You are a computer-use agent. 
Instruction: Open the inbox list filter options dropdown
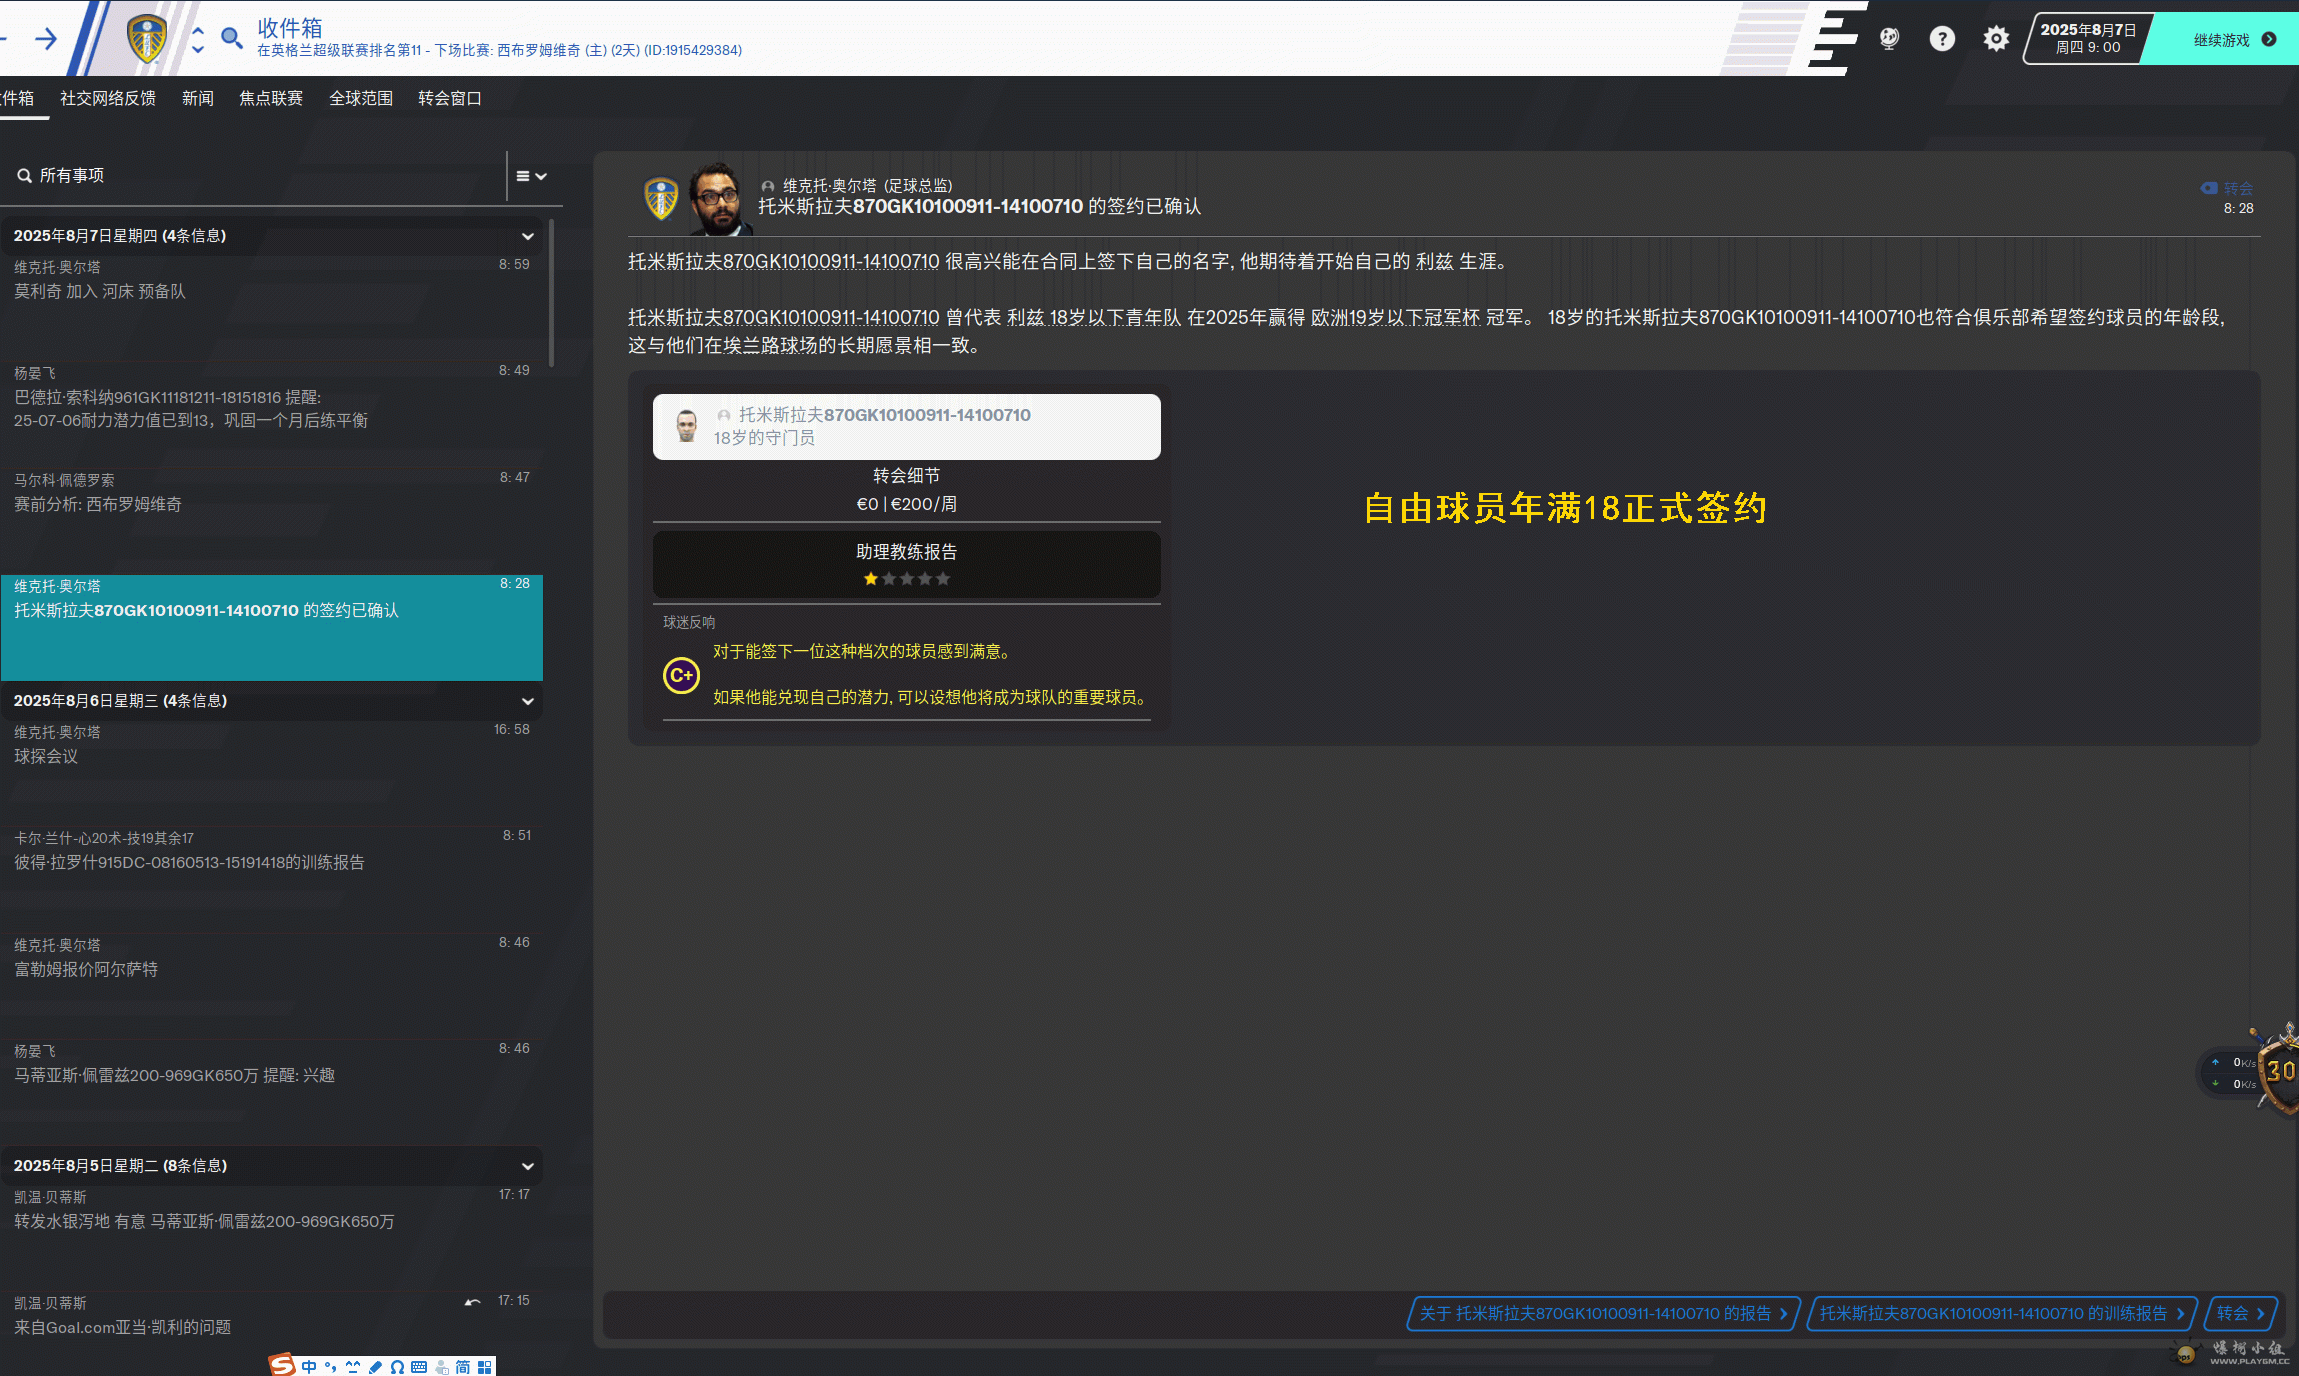coord(531,176)
